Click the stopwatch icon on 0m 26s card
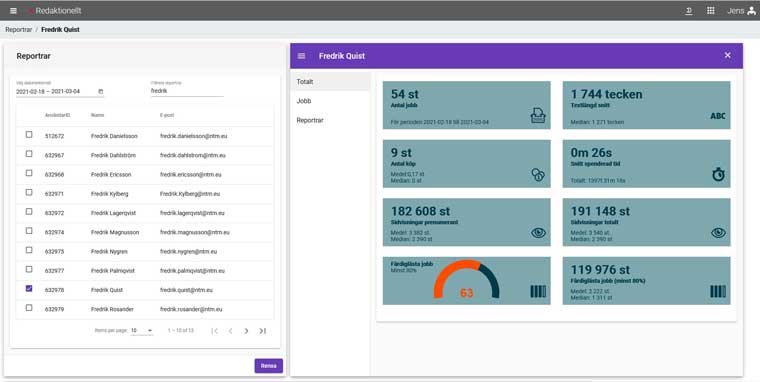This screenshot has width=760, height=382. click(718, 174)
